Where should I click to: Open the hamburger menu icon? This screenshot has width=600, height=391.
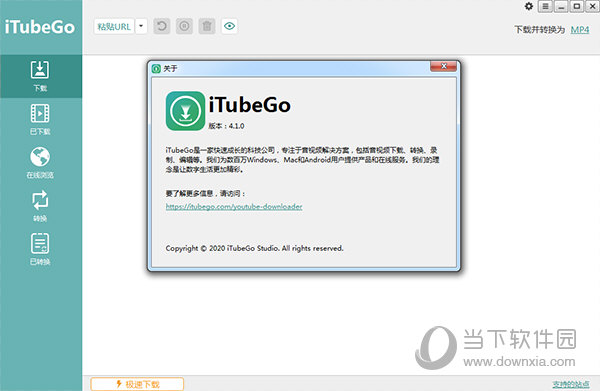pos(545,7)
